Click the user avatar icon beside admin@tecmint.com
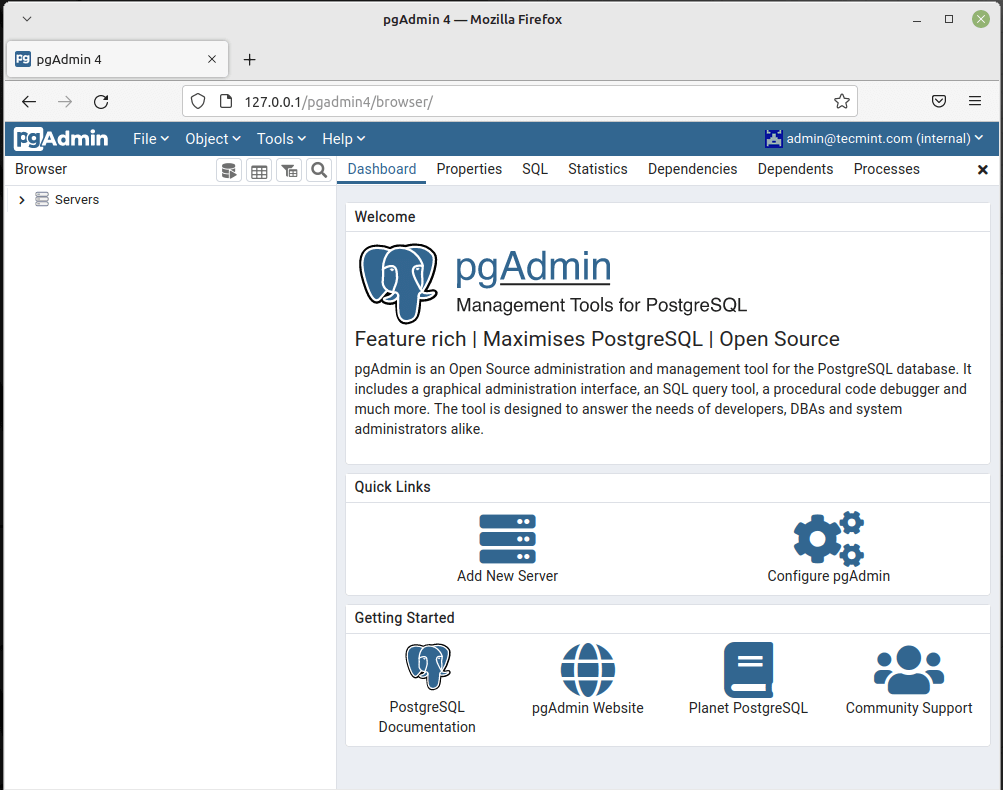Image resolution: width=1003 pixels, height=790 pixels. (773, 139)
